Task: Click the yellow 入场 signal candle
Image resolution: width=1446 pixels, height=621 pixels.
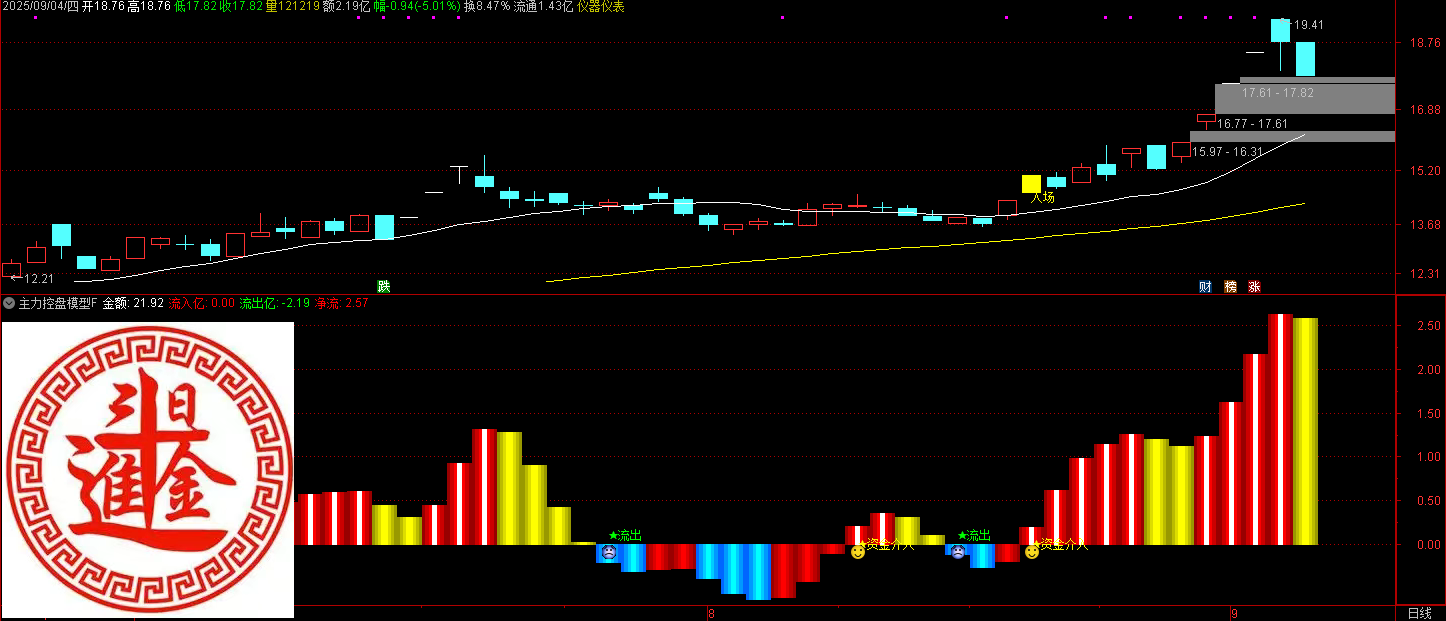Action: (1031, 183)
